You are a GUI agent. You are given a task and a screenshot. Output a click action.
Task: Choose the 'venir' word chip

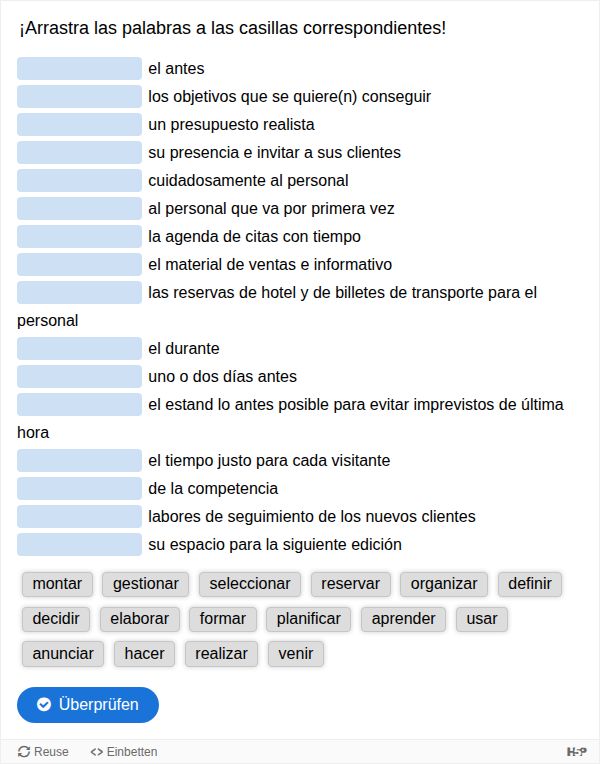pos(296,654)
